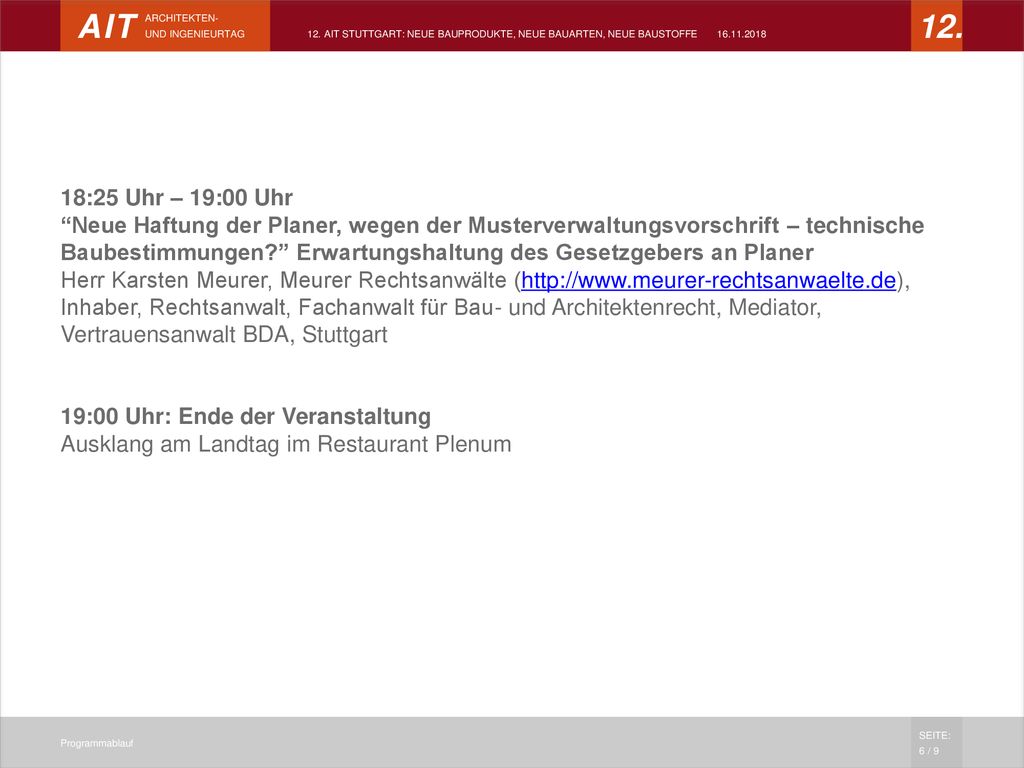This screenshot has height=768, width=1024.
Task: Click the 'Baubestimmungen?' second title line
Action: [x=437, y=253]
